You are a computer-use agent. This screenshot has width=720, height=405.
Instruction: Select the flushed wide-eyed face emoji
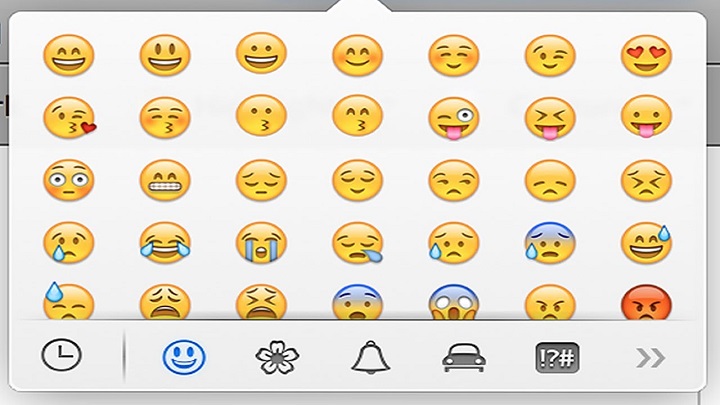[69, 180]
